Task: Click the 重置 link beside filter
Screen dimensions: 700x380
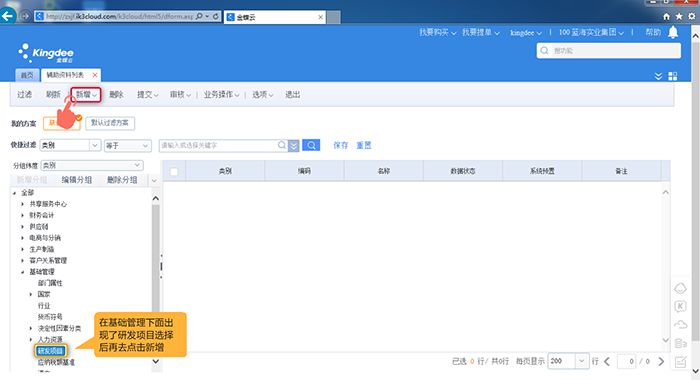Action: 364,145
